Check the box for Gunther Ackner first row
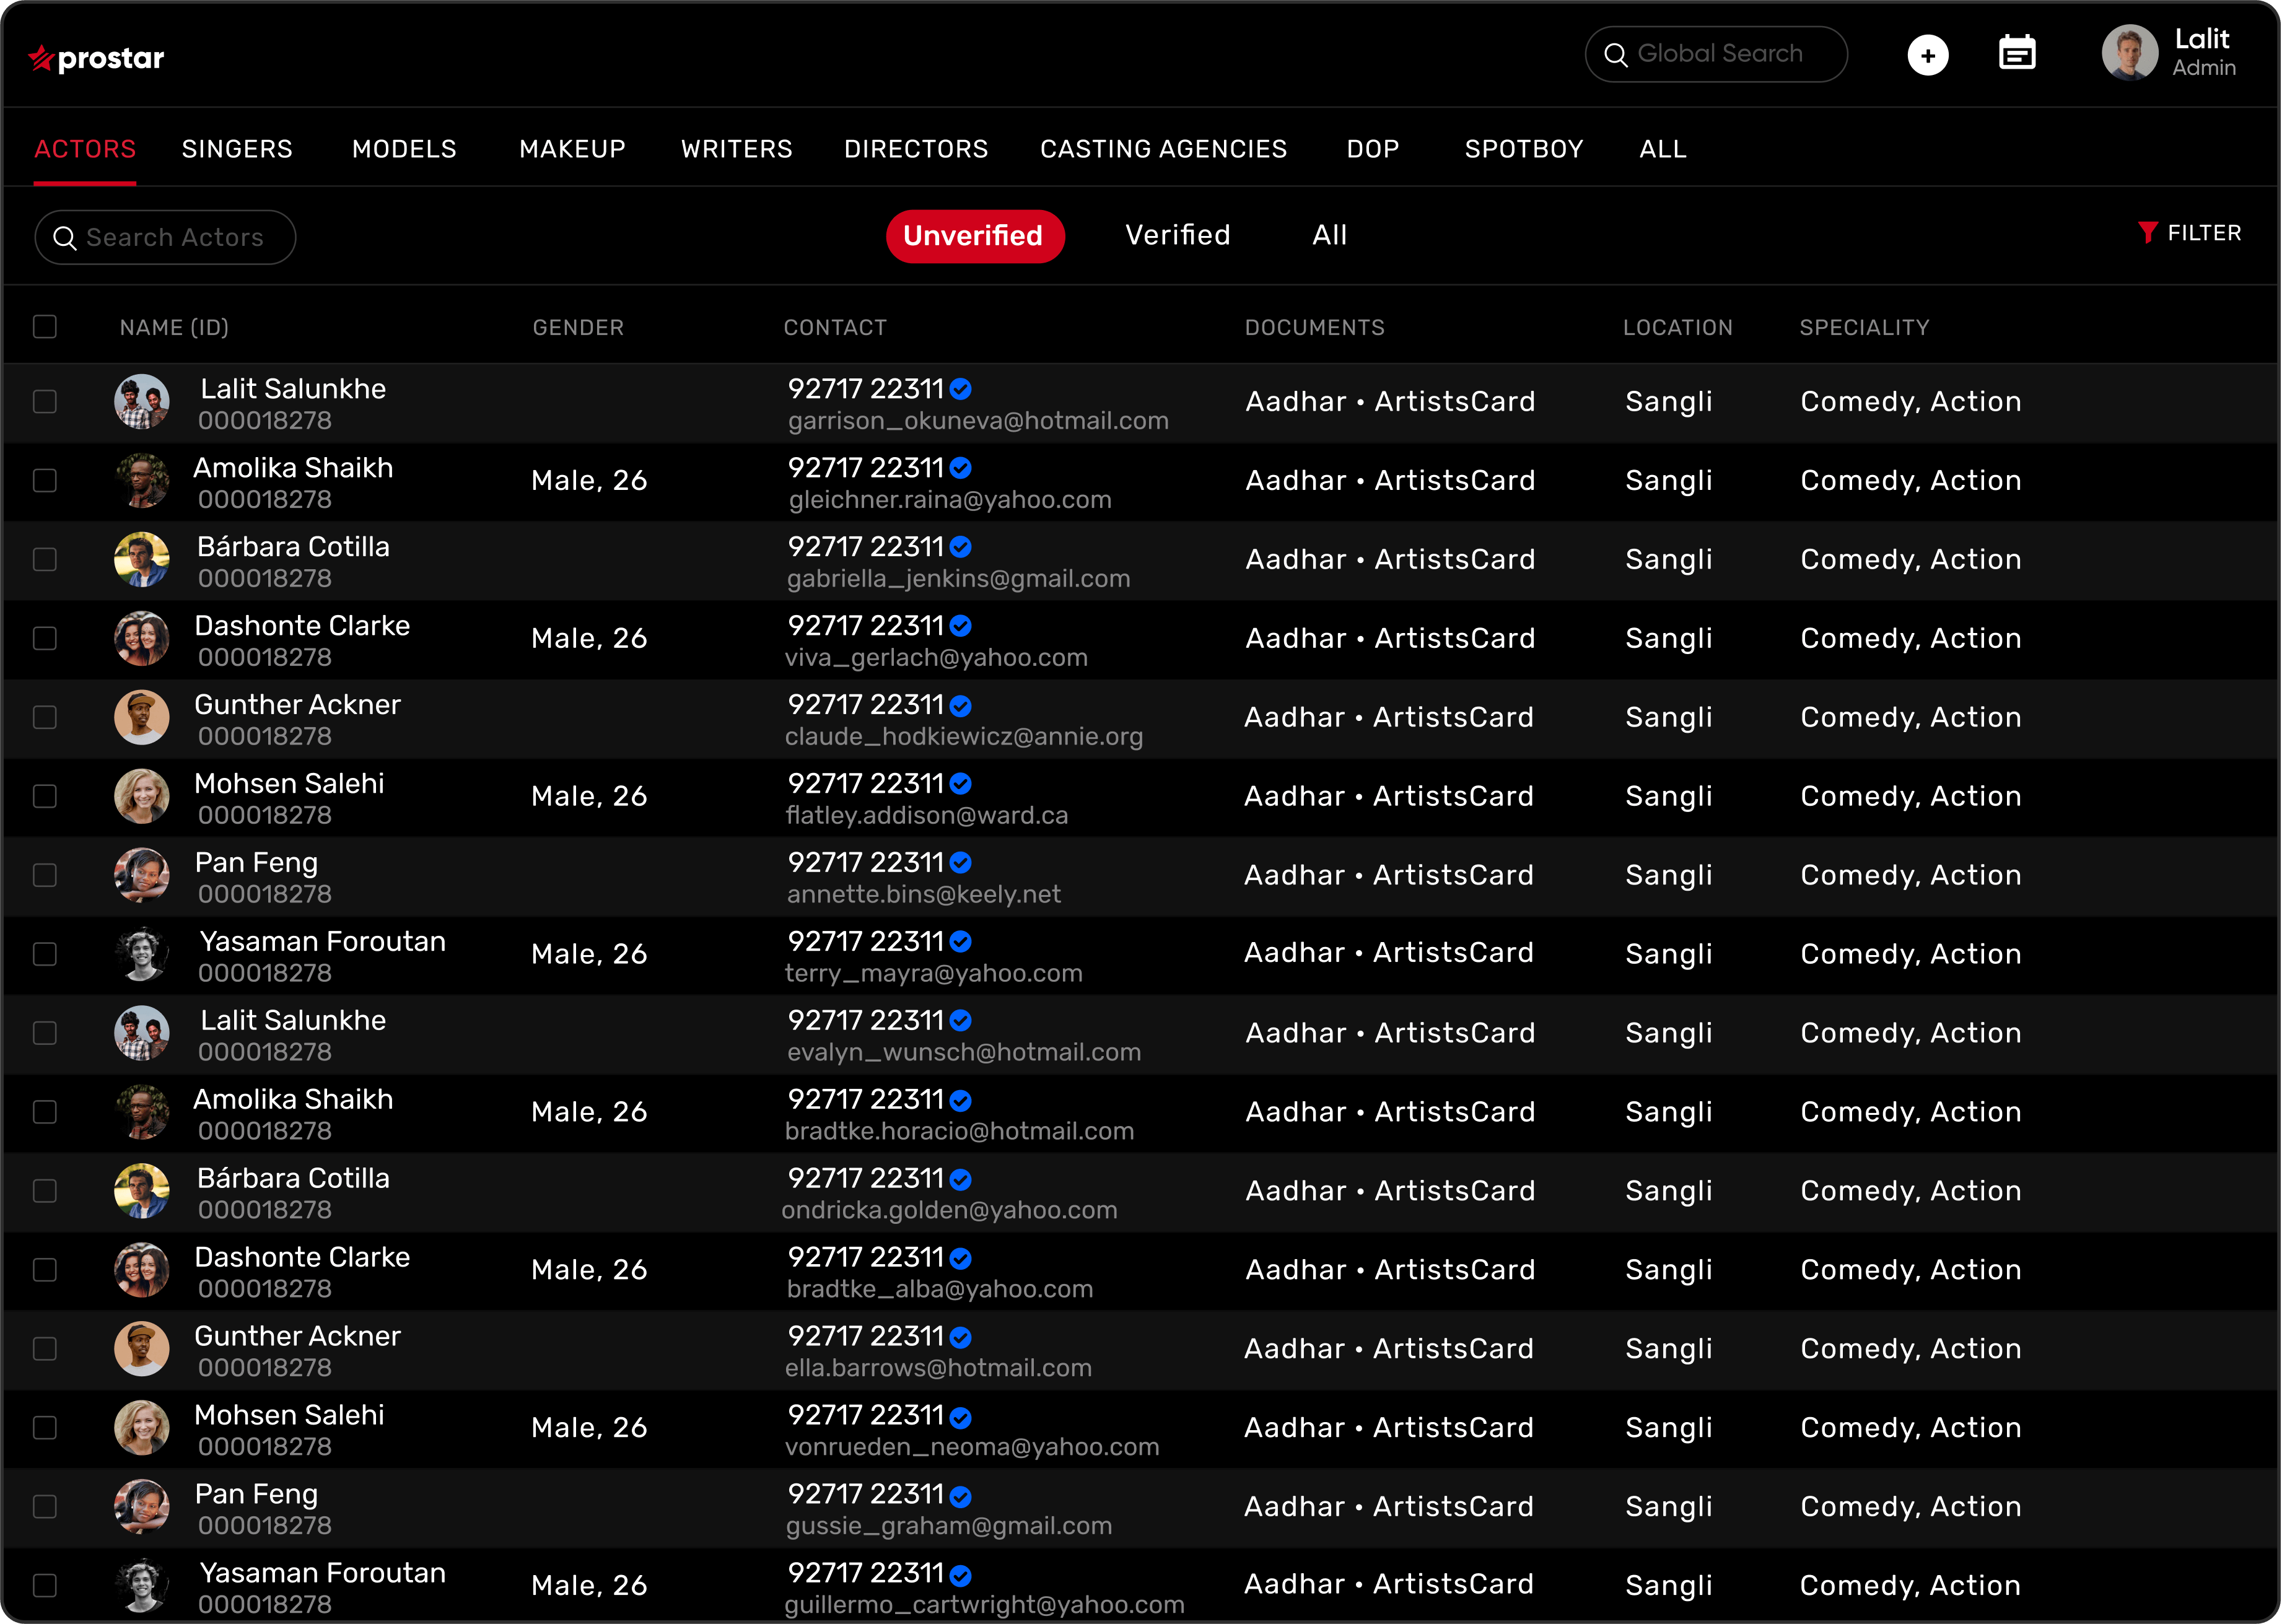The image size is (2282, 1624). click(45, 717)
